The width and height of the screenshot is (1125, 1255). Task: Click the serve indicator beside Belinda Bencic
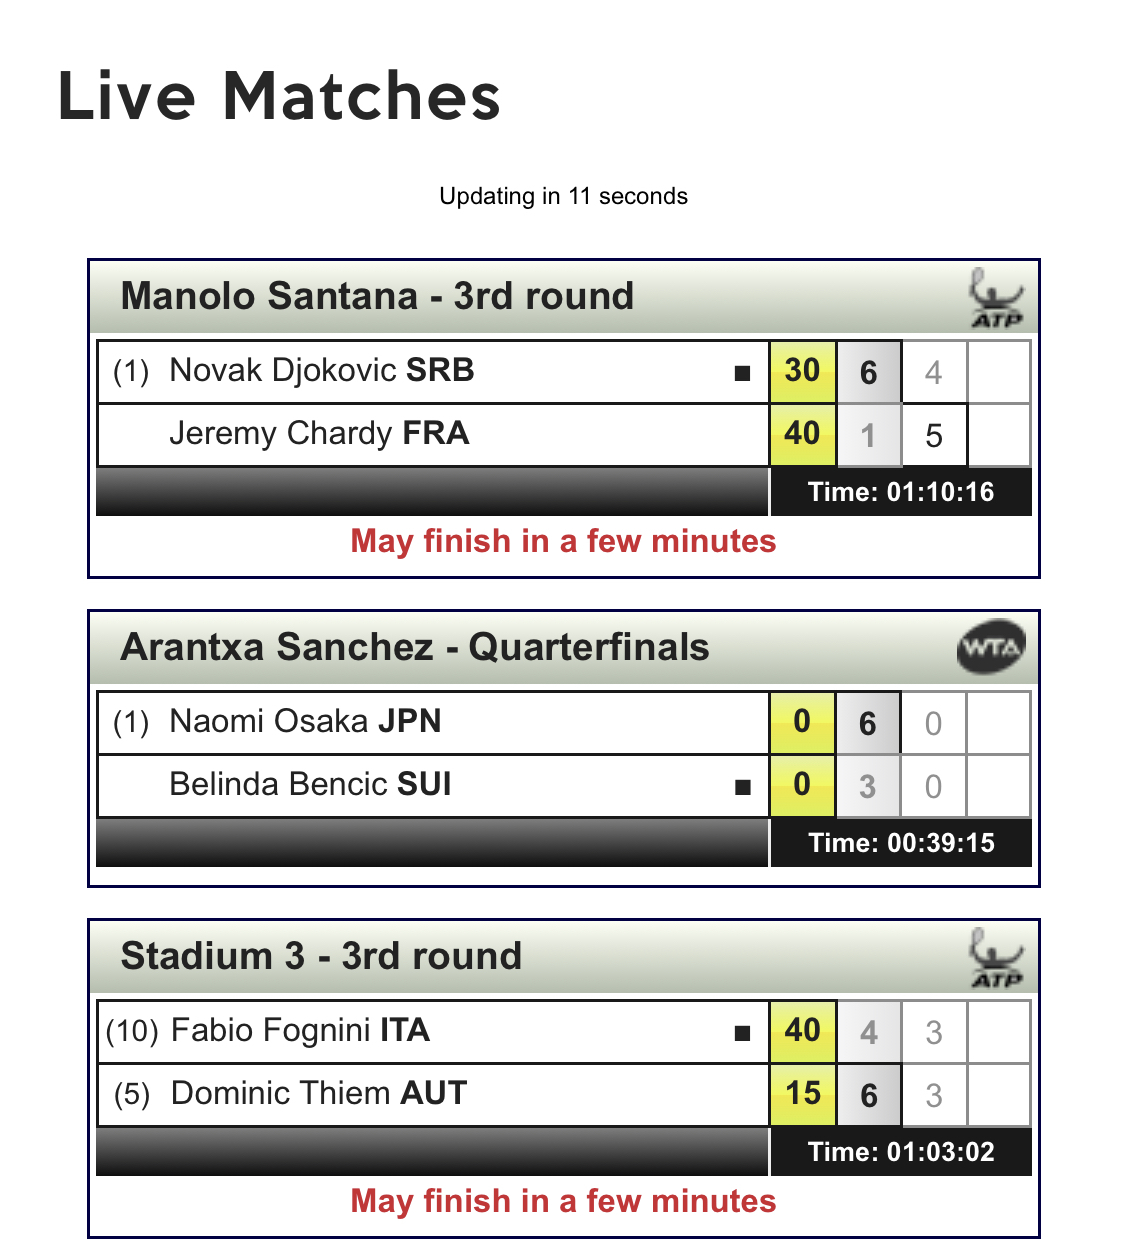(x=742, y=787)
